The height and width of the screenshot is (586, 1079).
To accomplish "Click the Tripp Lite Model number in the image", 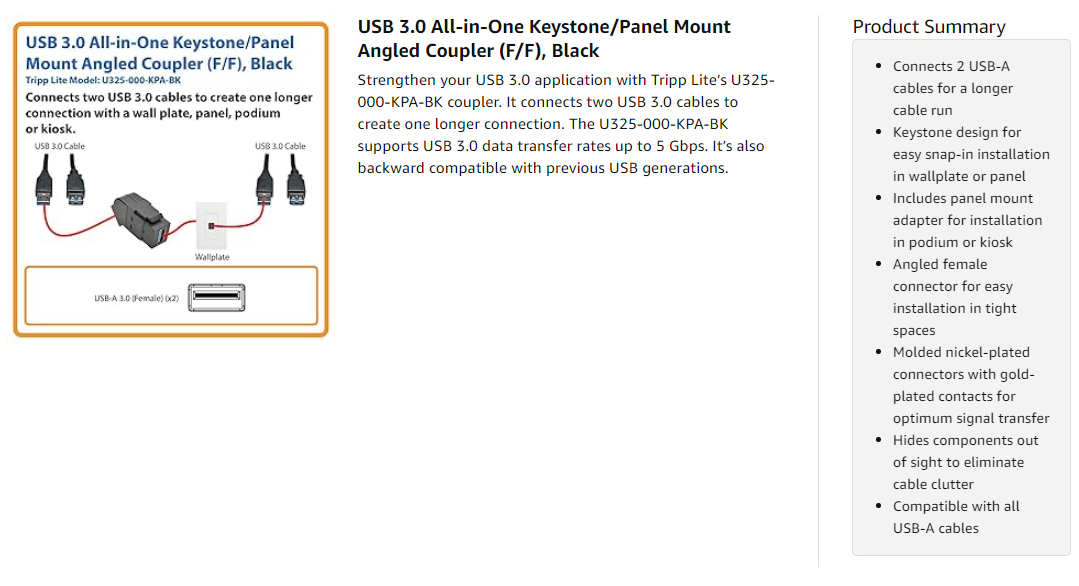I will [103, 79].
